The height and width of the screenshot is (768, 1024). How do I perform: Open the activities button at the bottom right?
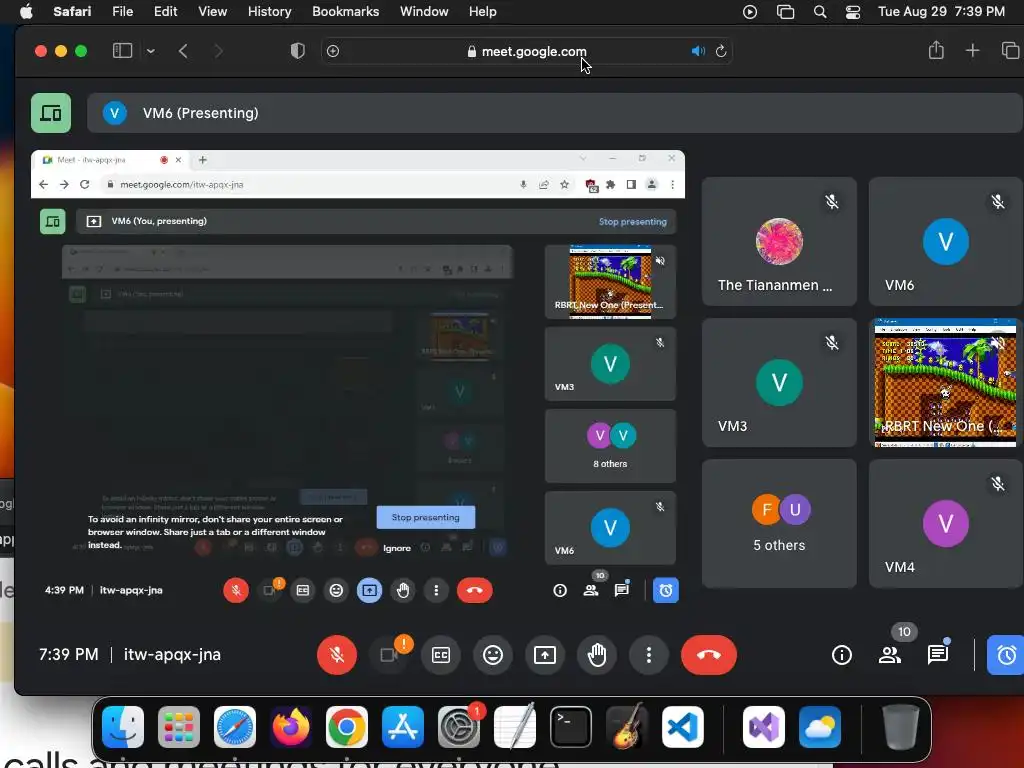[1006, 654]
